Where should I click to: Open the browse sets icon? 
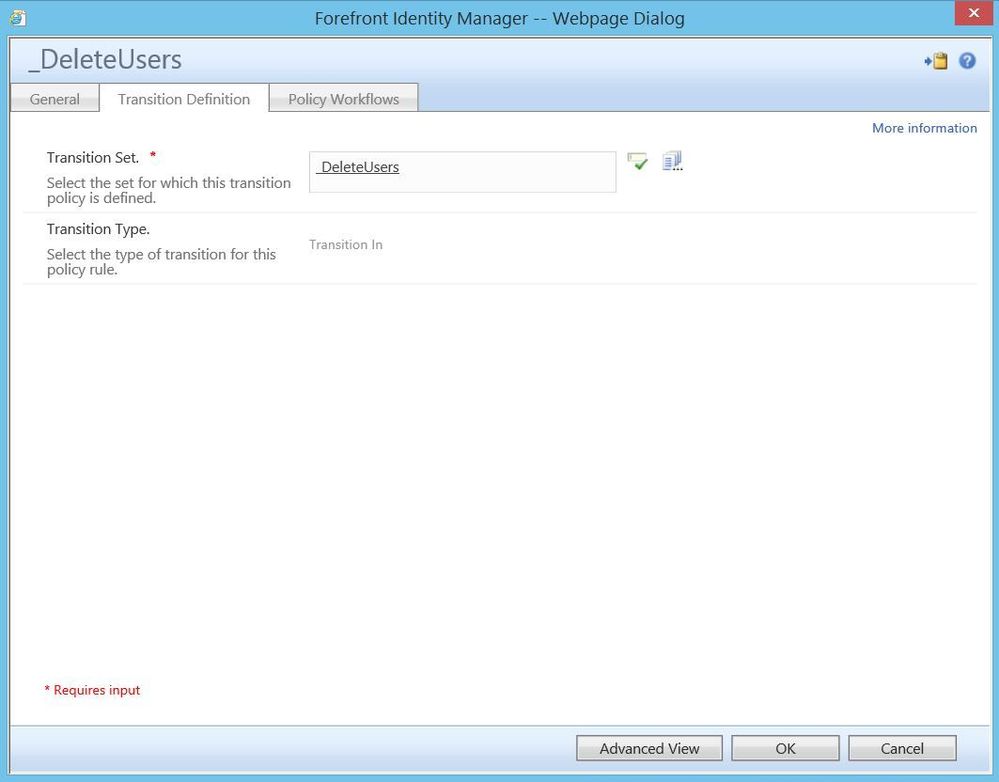pyautogui.click(x=672, y=161)
